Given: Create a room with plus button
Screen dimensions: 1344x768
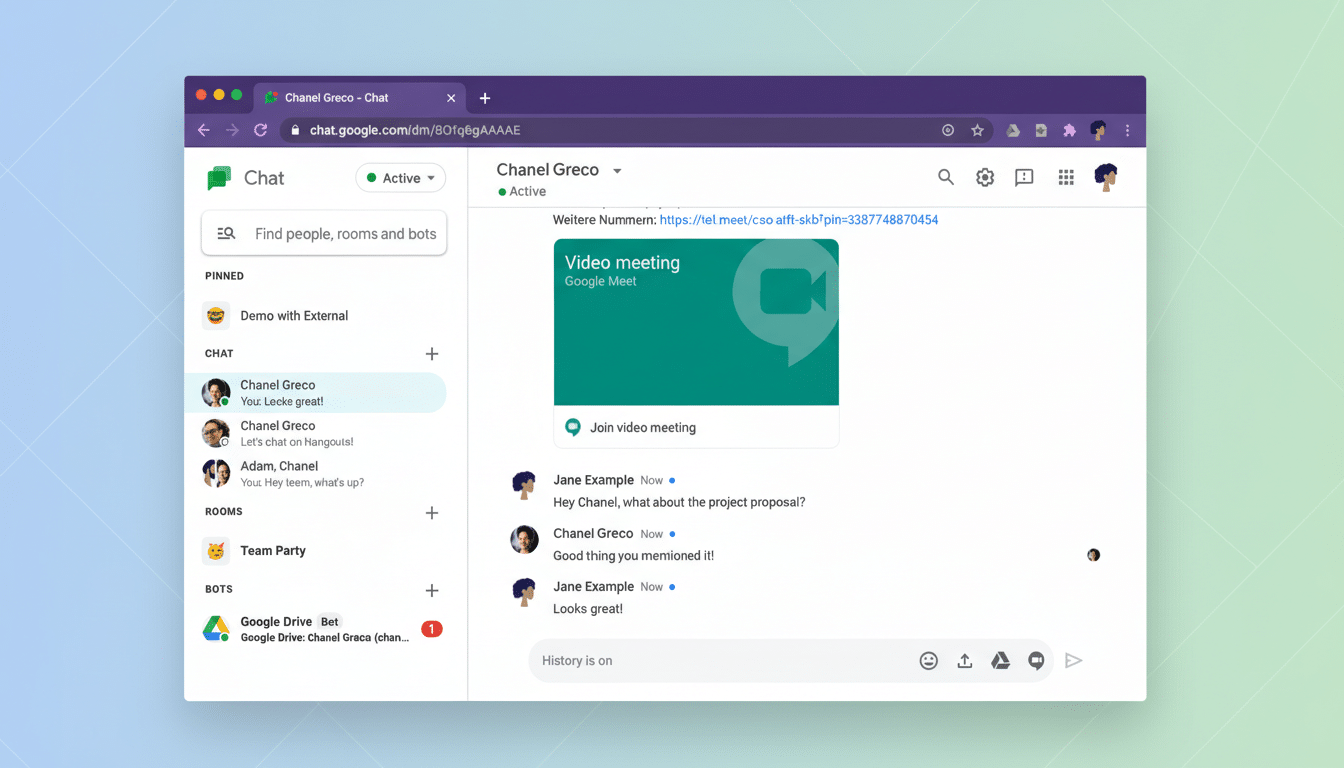Looking at the screenshot, I should [432, 513].
